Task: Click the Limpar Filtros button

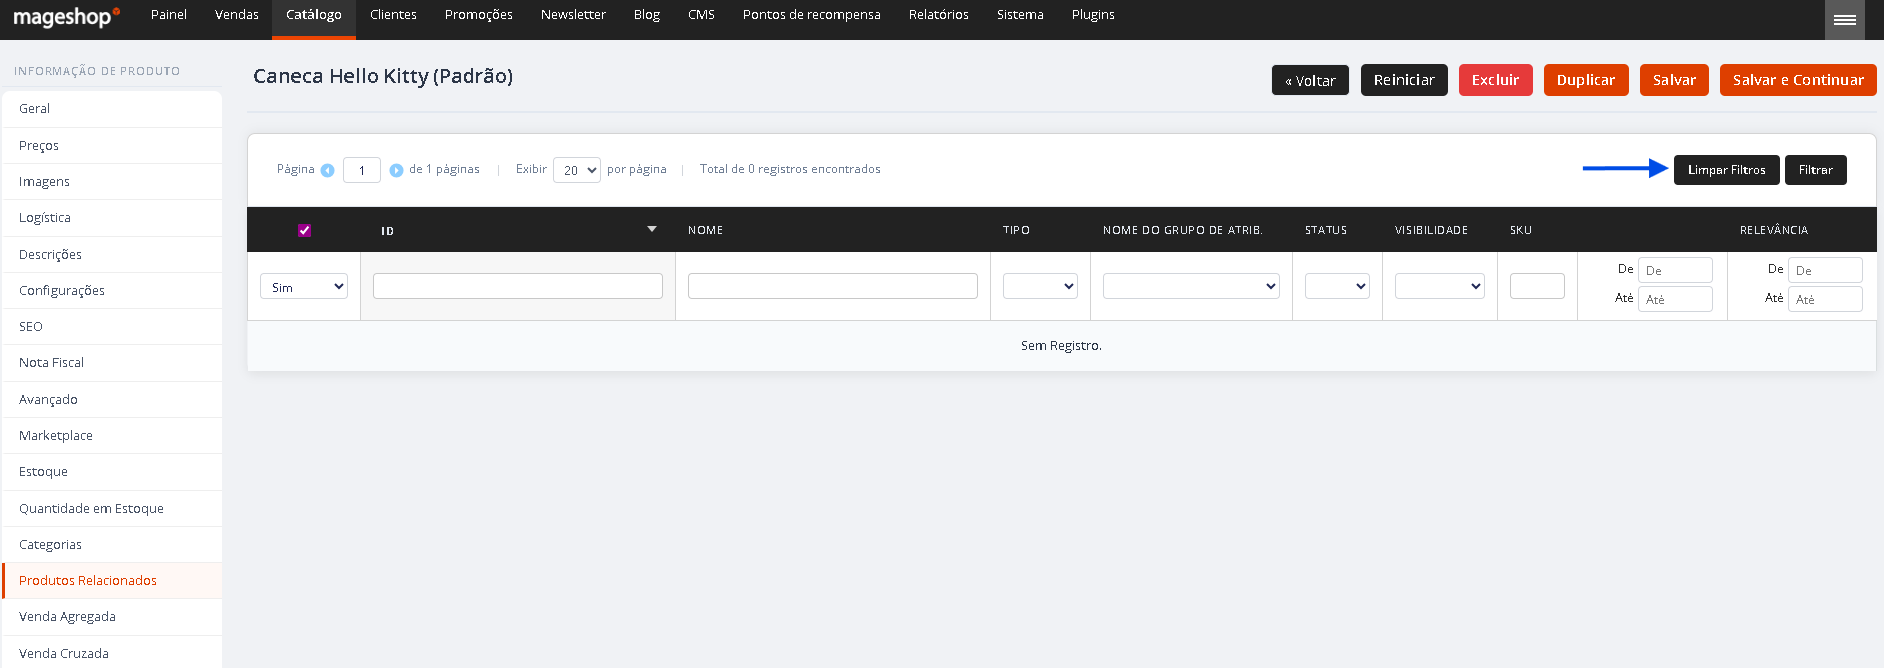Action: point(1727,170)
